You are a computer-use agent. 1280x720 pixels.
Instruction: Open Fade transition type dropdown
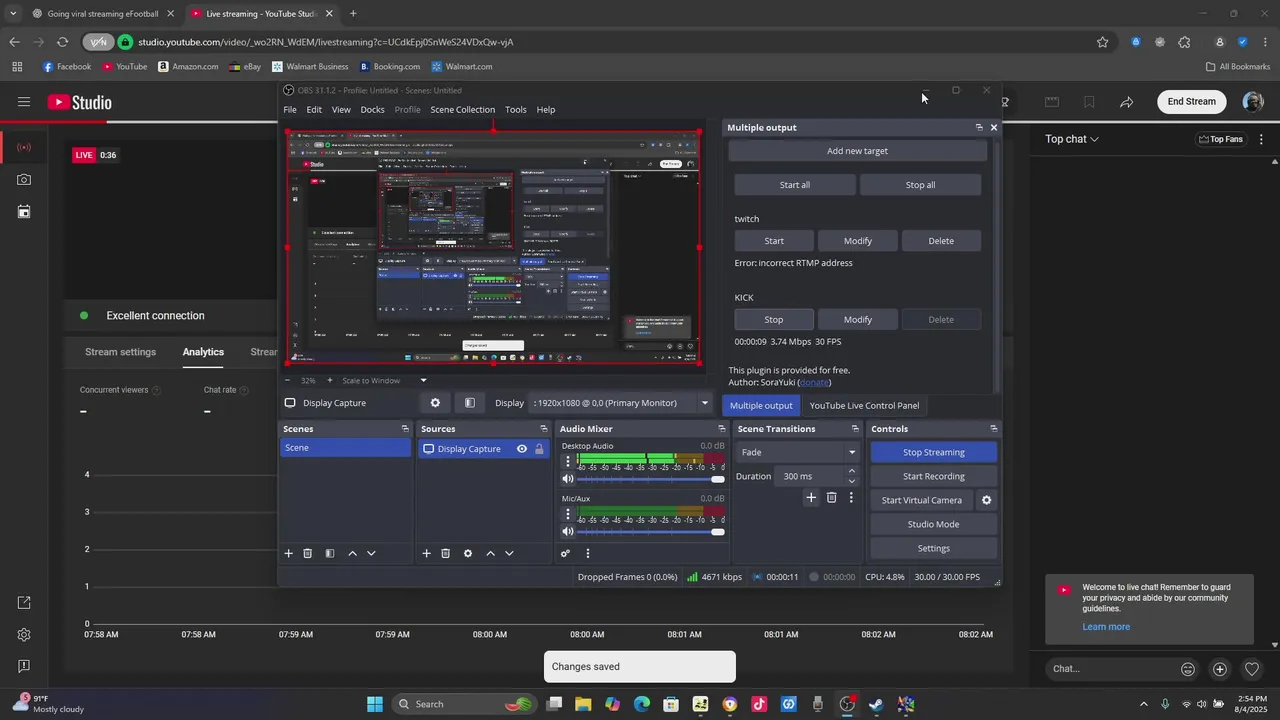[798, 452]
